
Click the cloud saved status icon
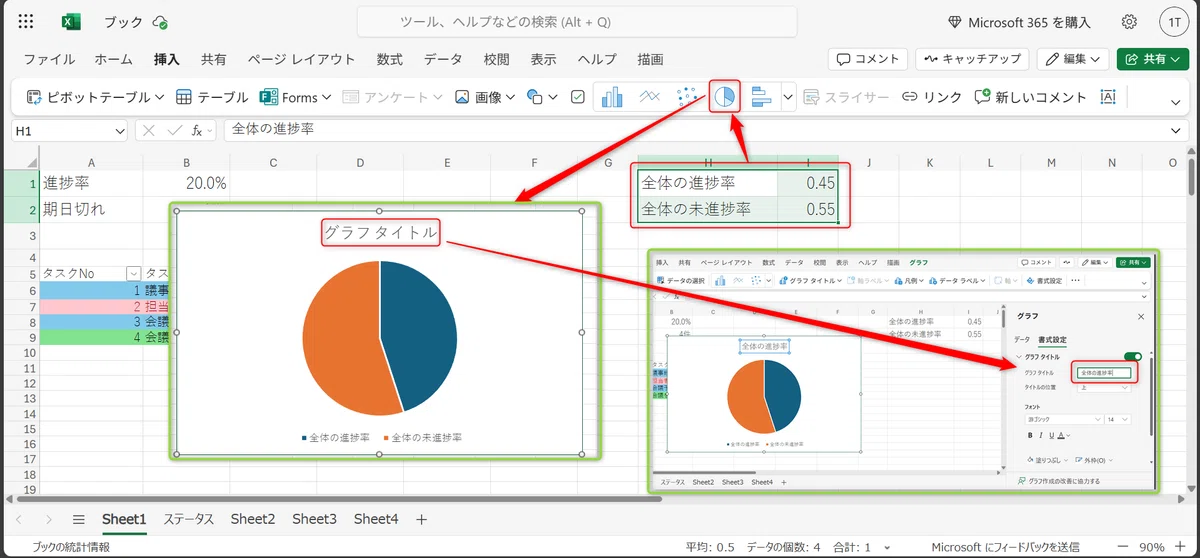tap(161, 22)
